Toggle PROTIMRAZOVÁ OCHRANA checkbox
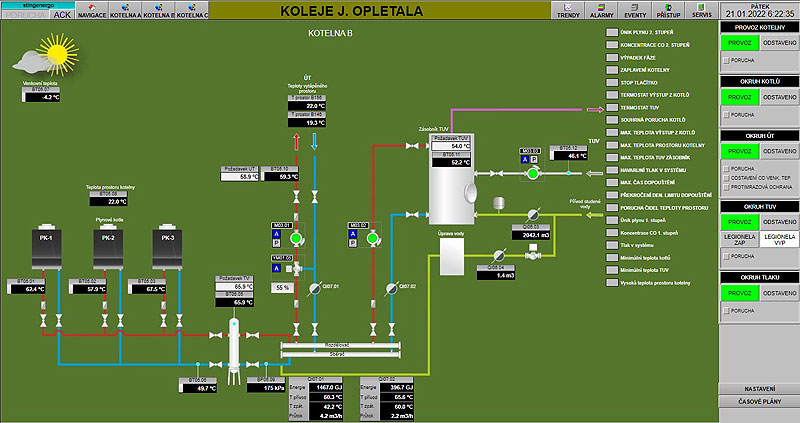Viewport: 800px width, 423px height. pos(726,187)
